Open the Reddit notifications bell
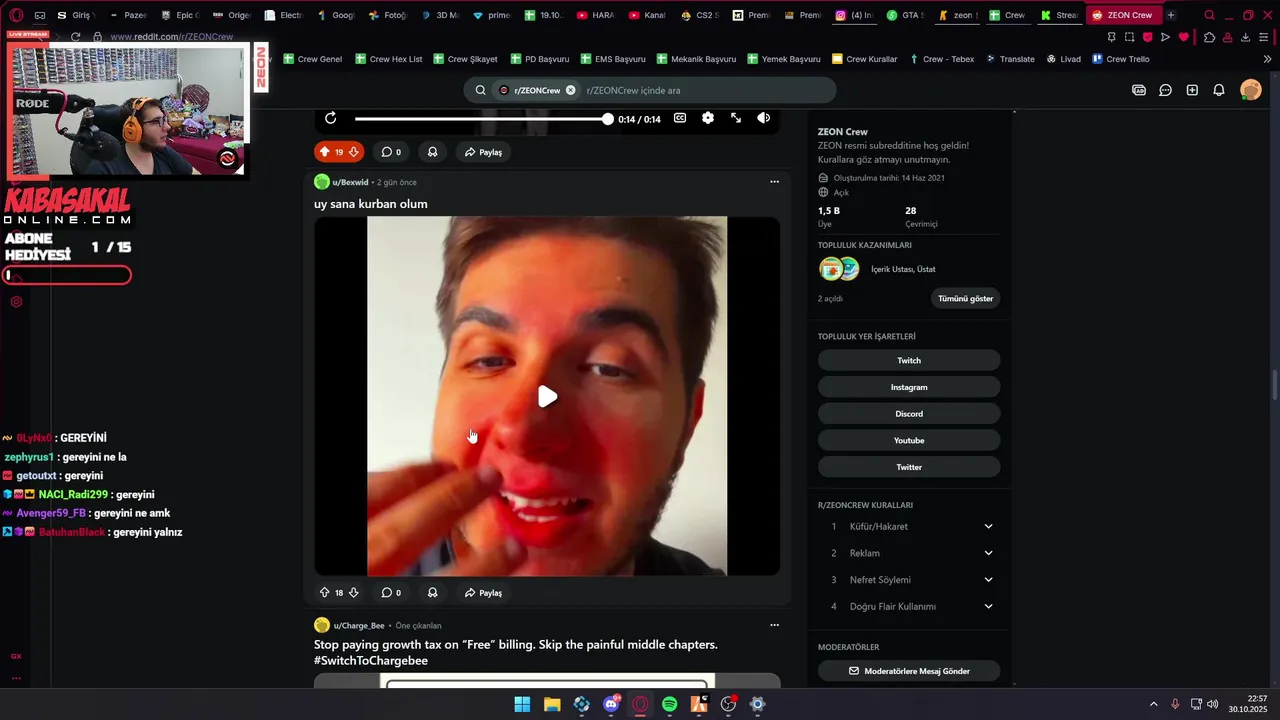Screen dimensions: 1280x720 (1219, 90)
